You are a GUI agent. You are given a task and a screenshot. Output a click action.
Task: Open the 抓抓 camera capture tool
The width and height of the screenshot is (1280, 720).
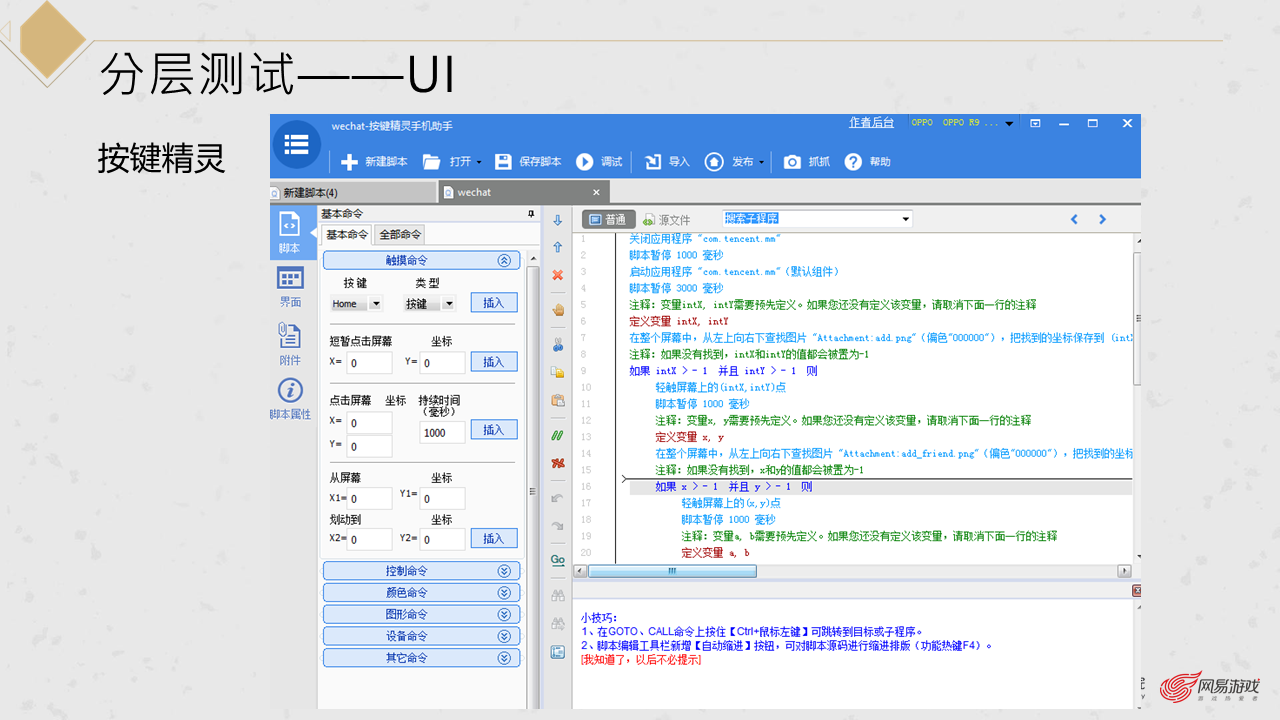pyautogui.click(x=792, y=162)
